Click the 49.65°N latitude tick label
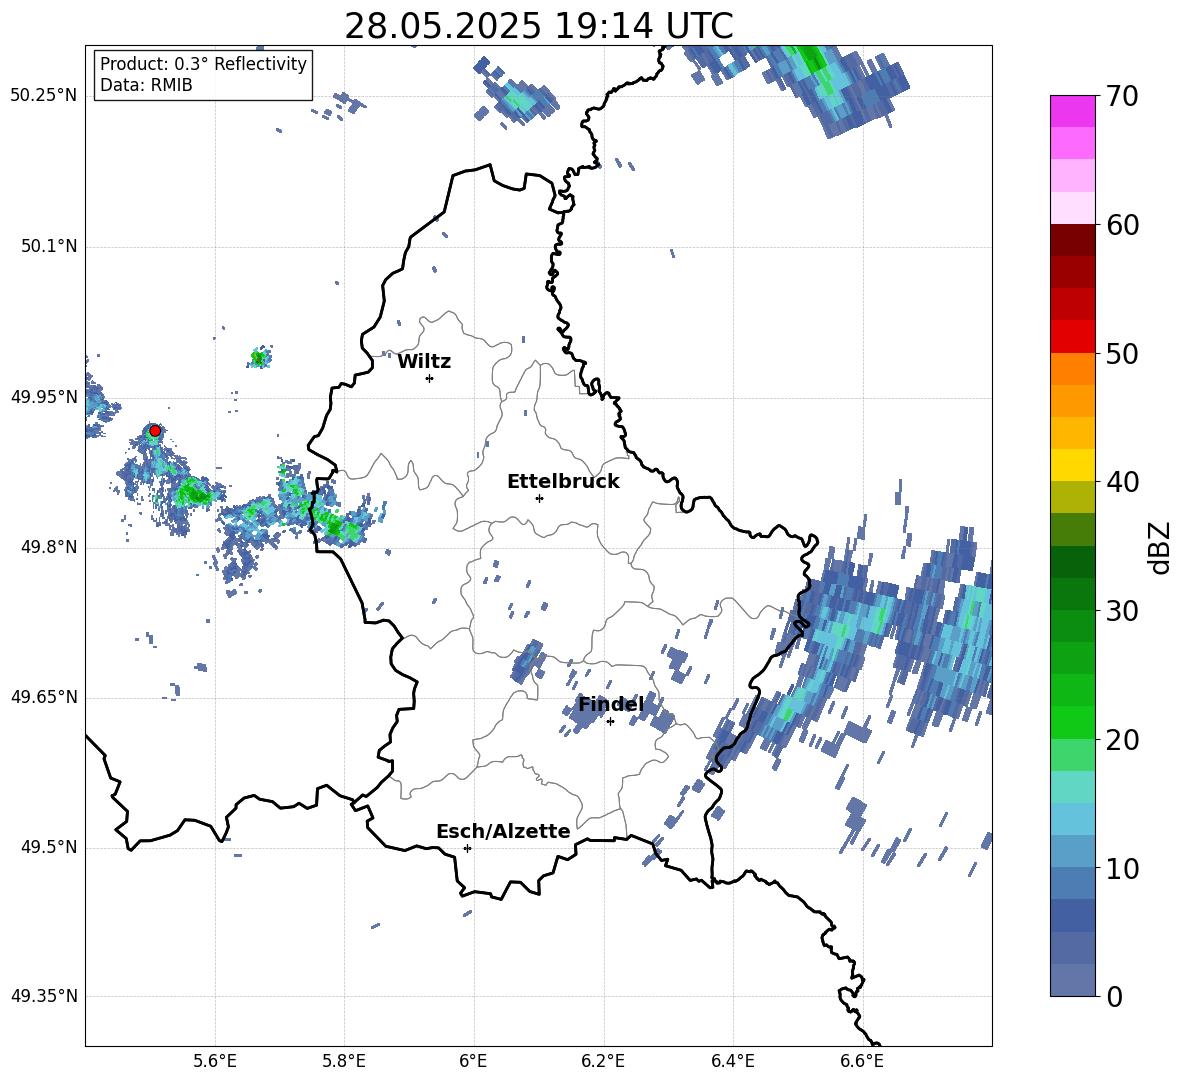The width and height of the screenshot is (1184, 1081). click(44, 697)
